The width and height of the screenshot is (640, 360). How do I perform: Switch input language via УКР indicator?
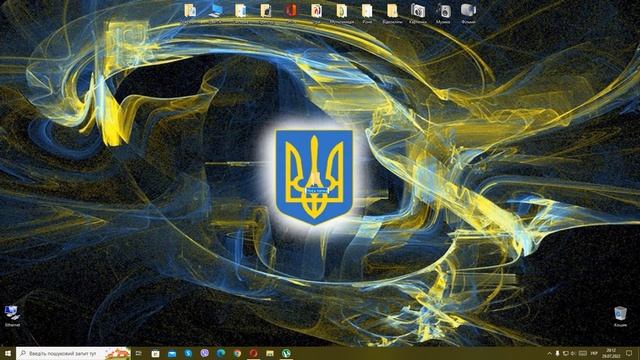click(594, 353)
